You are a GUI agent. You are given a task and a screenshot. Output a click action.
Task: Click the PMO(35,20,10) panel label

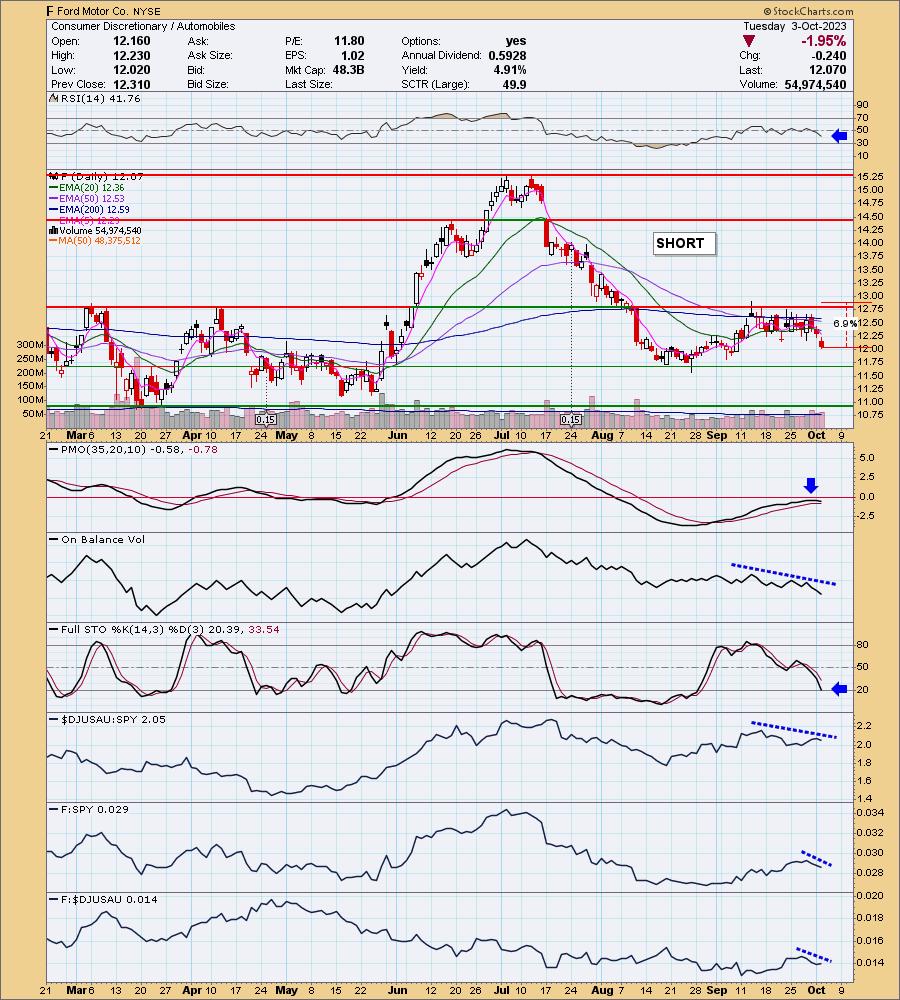(x=139, y=450)
